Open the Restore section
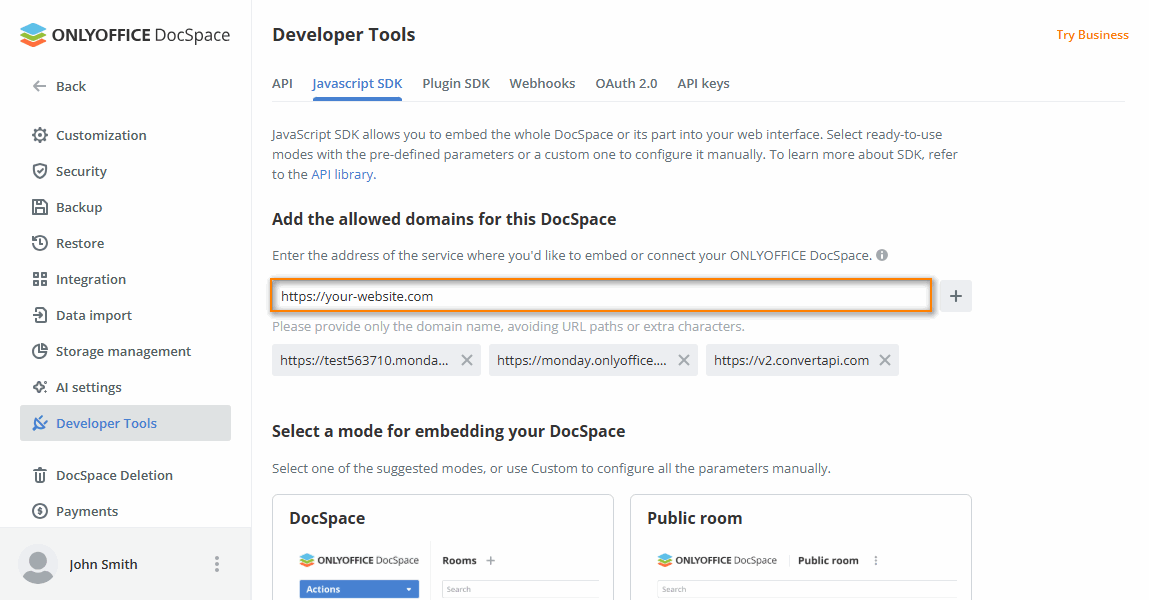The image size is (1149, 600). [79, 243]
